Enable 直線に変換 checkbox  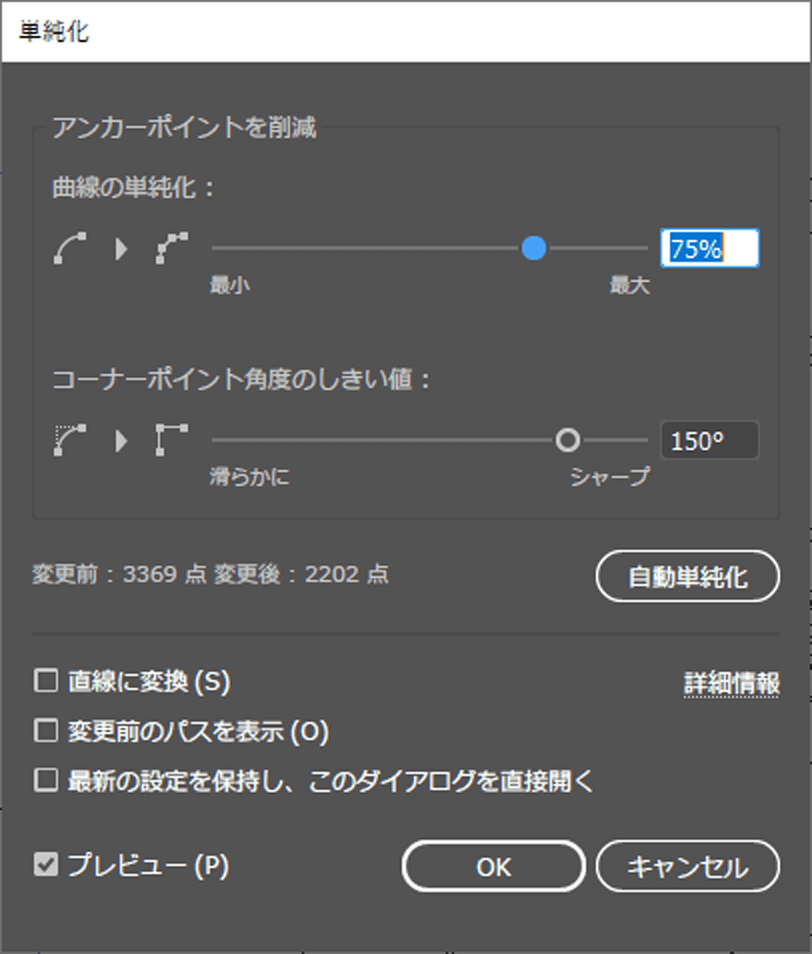[46, 681]
